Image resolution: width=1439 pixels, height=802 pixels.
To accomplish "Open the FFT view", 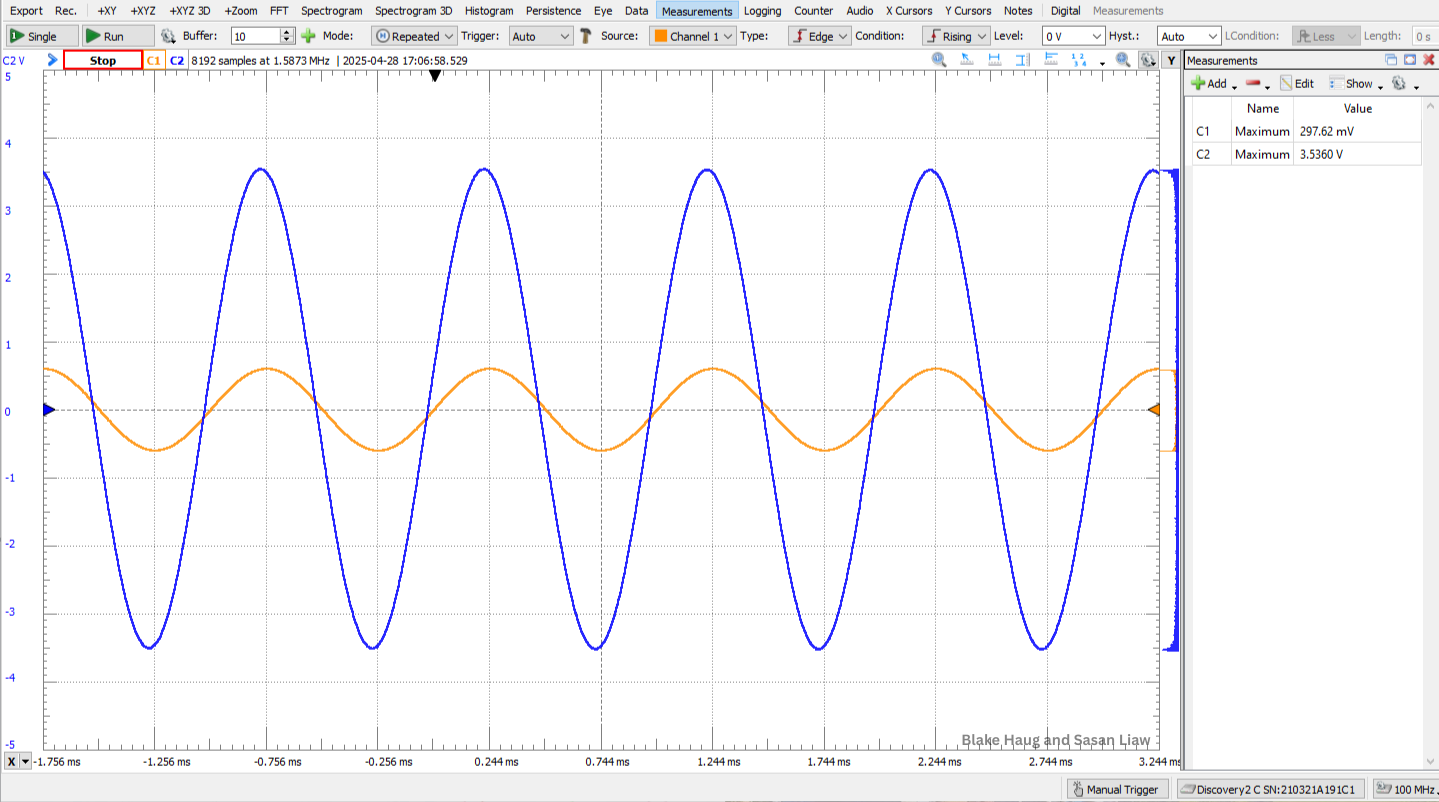I will pos(279,10).
